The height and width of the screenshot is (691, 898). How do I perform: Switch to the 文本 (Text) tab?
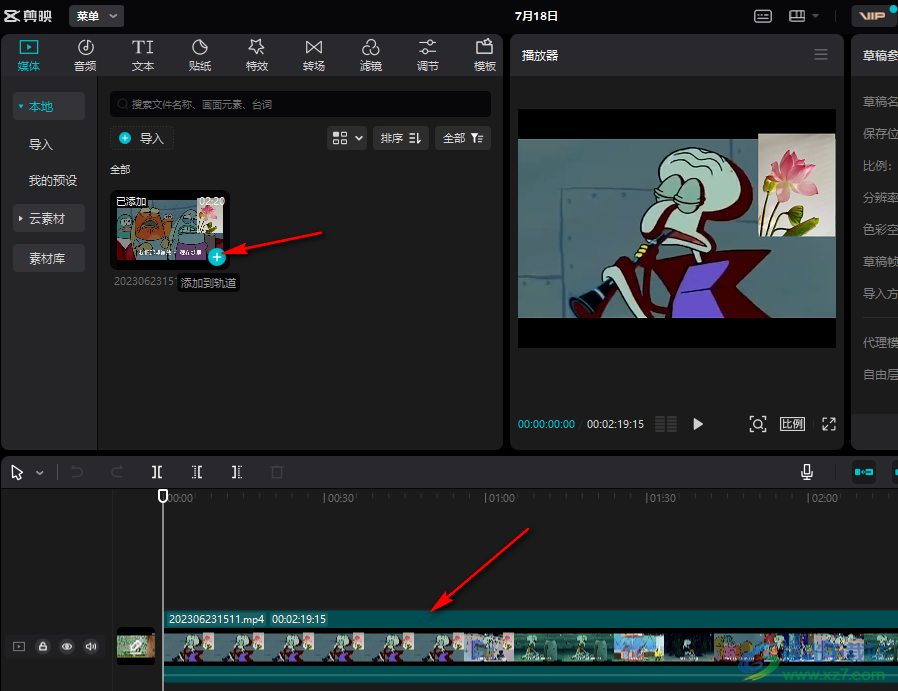coord(143,56)
